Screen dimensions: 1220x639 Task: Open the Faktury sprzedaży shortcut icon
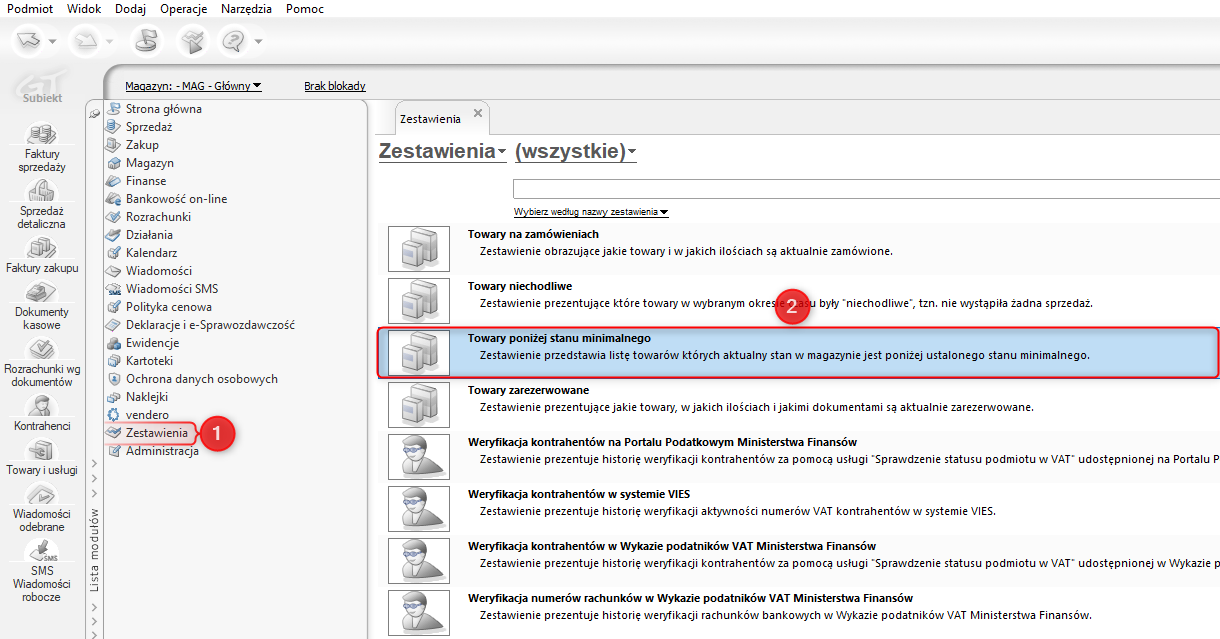[x=42, y=134]
